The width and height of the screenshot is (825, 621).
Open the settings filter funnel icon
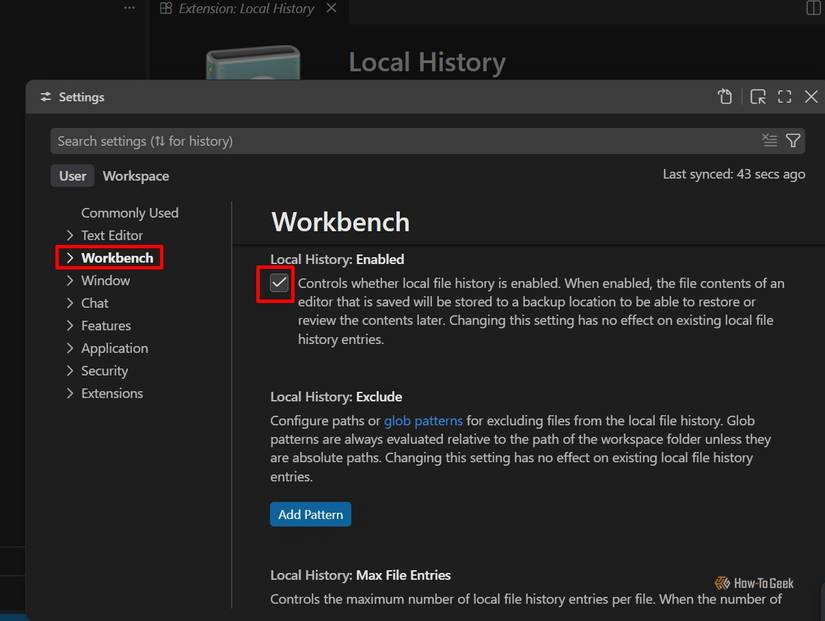click(x=793, y=141)
